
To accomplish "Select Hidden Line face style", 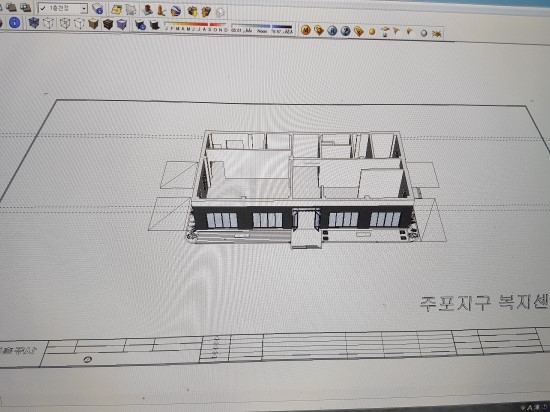I will [79, 24].
